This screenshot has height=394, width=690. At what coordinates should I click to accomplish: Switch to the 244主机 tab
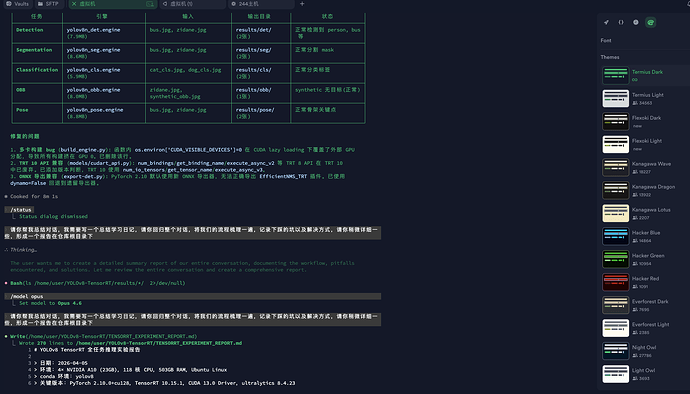click(261, 4)
